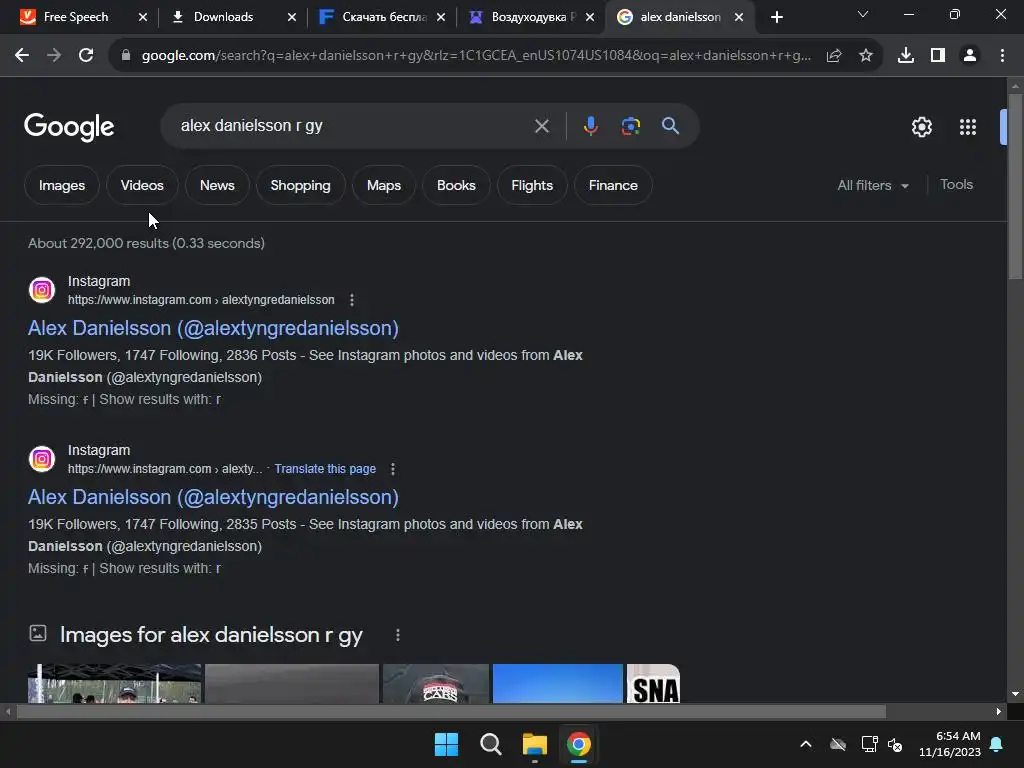Filter results by Books
1024x768 pixels.
456,185
